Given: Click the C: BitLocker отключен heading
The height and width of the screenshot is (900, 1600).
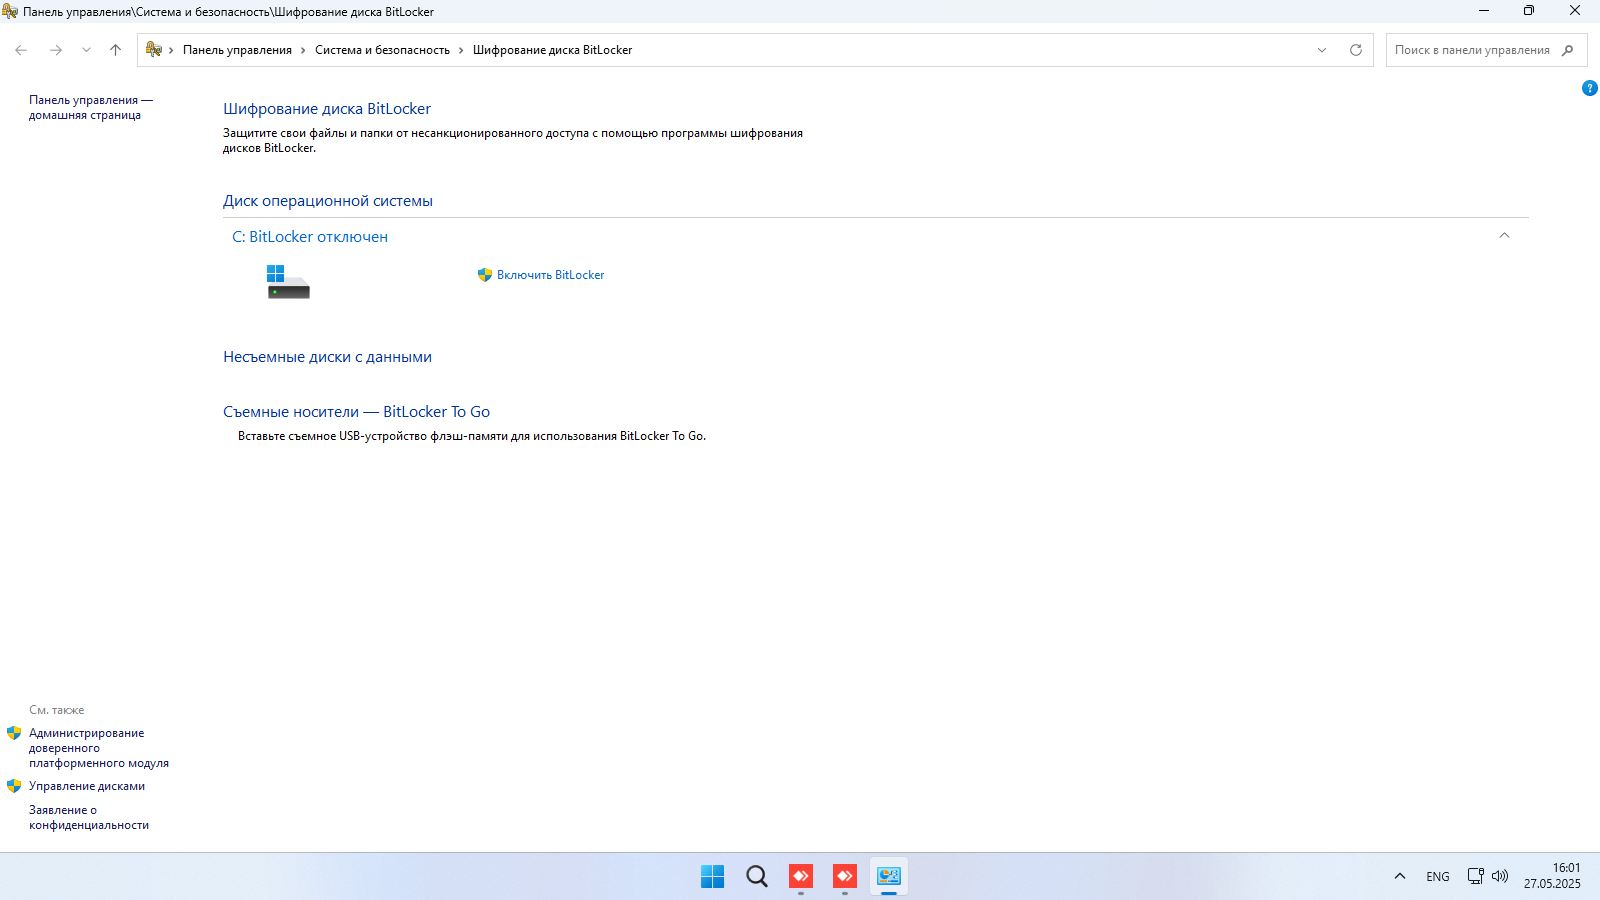Looking at the screenshot, I should coord(310,237).
